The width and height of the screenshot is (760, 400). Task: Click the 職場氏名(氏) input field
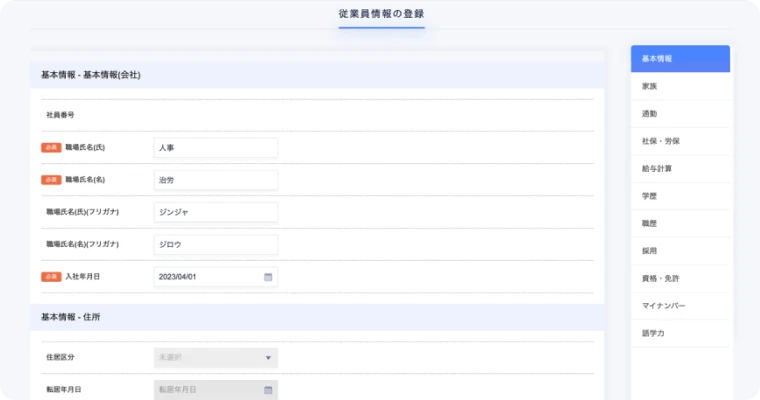tap(216, 148)
